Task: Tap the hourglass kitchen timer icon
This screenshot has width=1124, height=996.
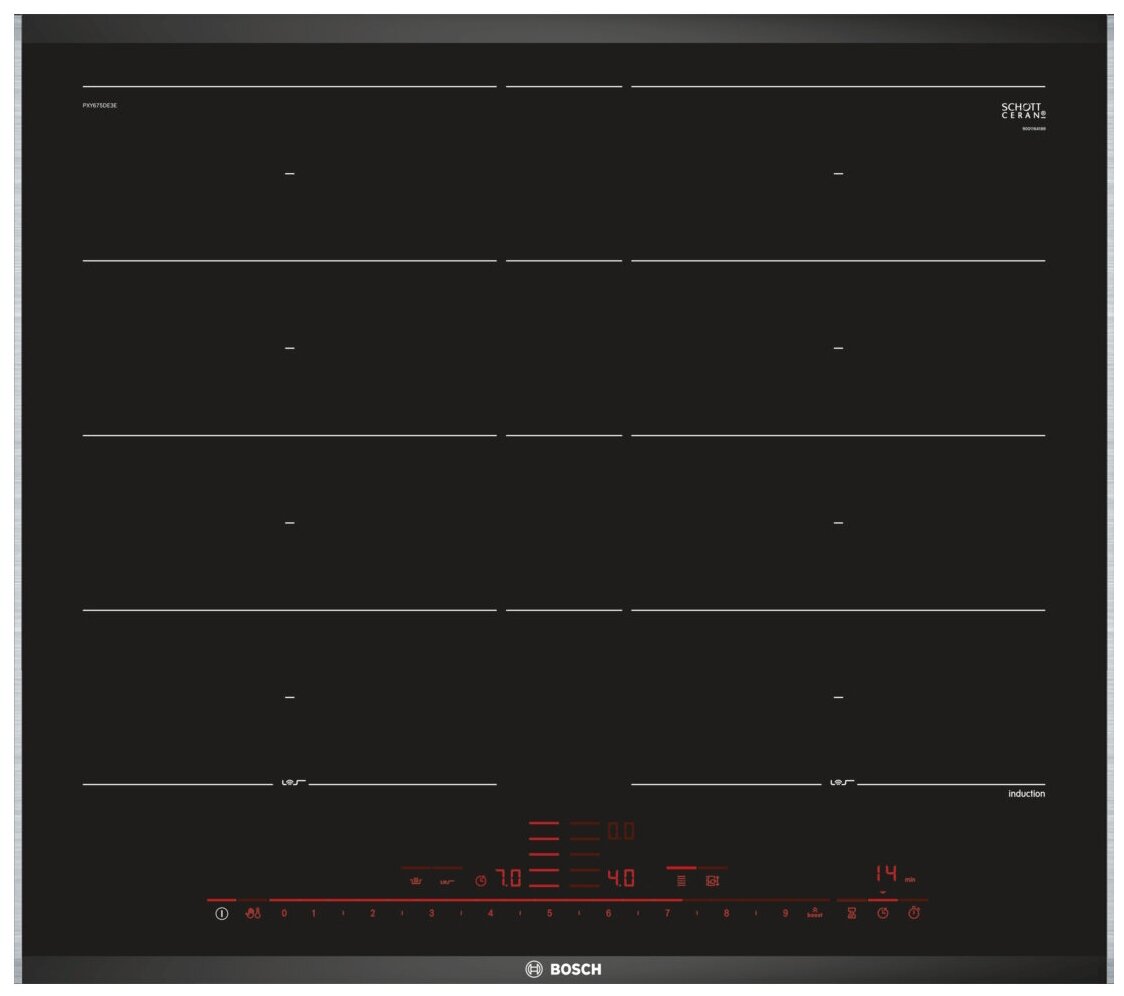Action: coord(852,914)
